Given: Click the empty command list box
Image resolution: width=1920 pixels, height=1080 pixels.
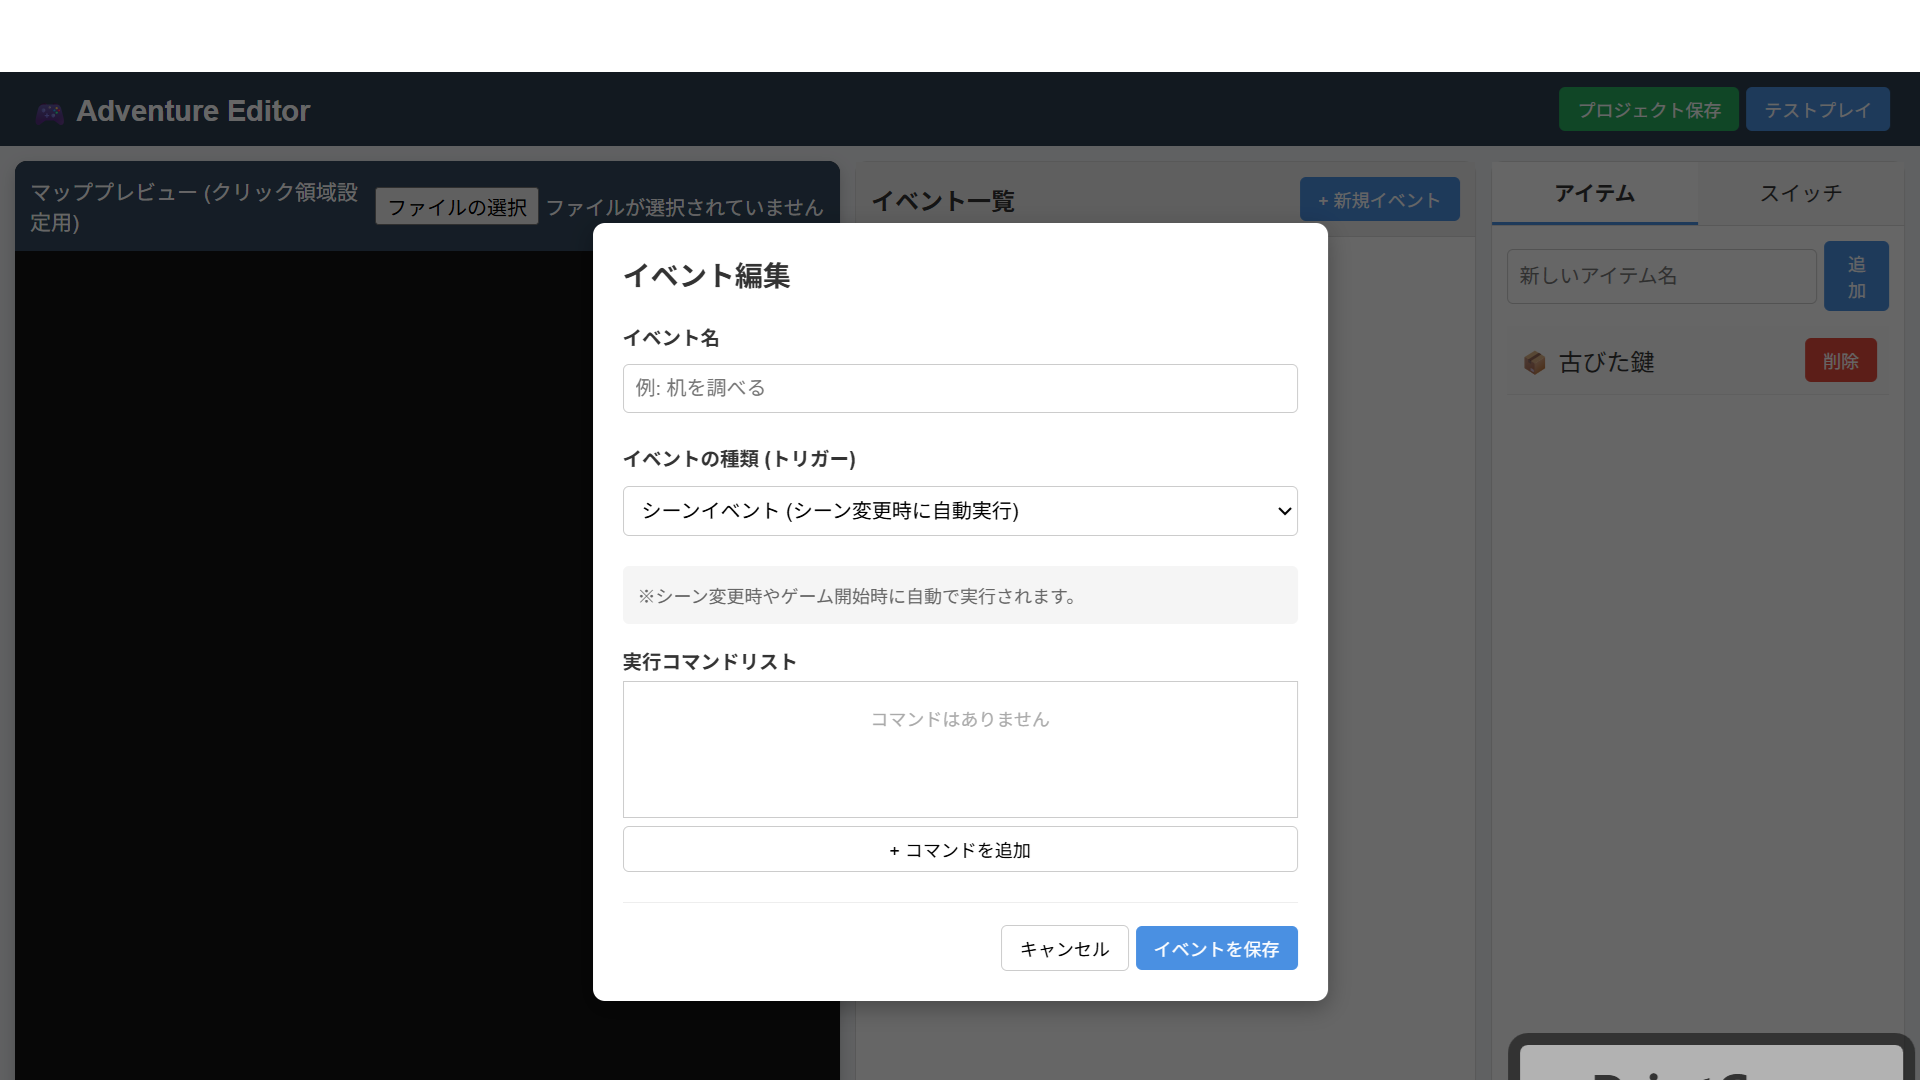Looking at the screenshot, I should (960, 749).
